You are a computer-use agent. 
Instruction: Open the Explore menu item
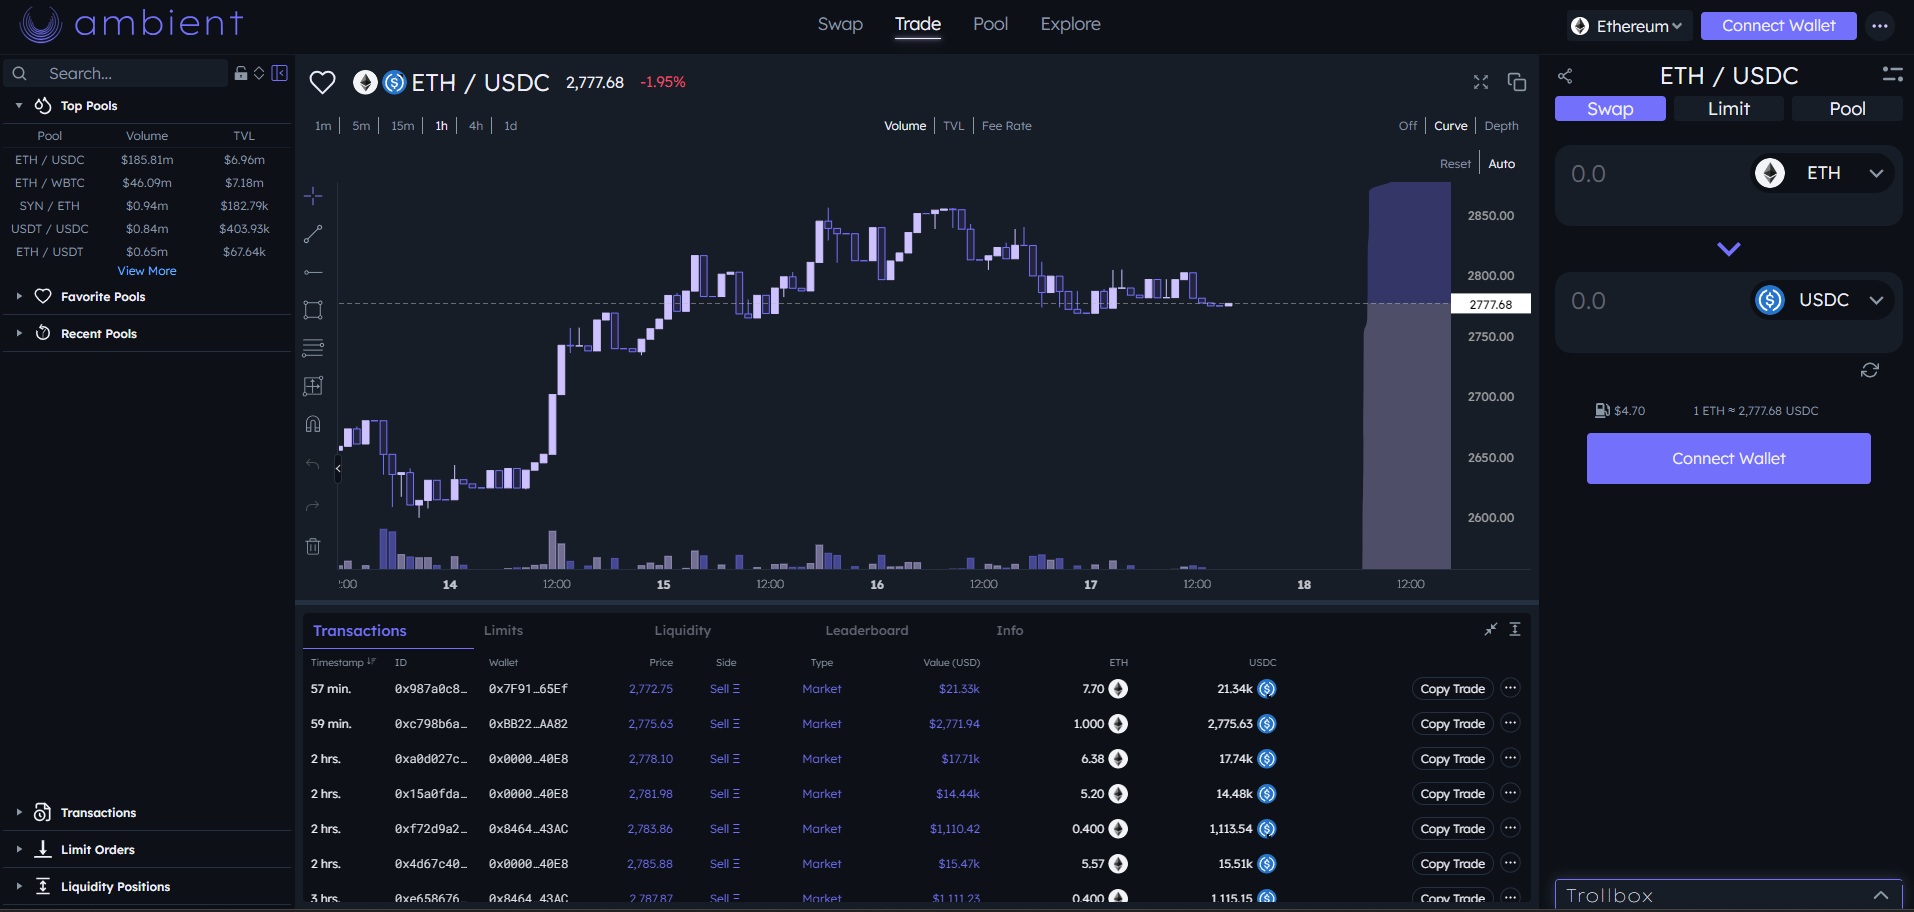point(1070,24)
